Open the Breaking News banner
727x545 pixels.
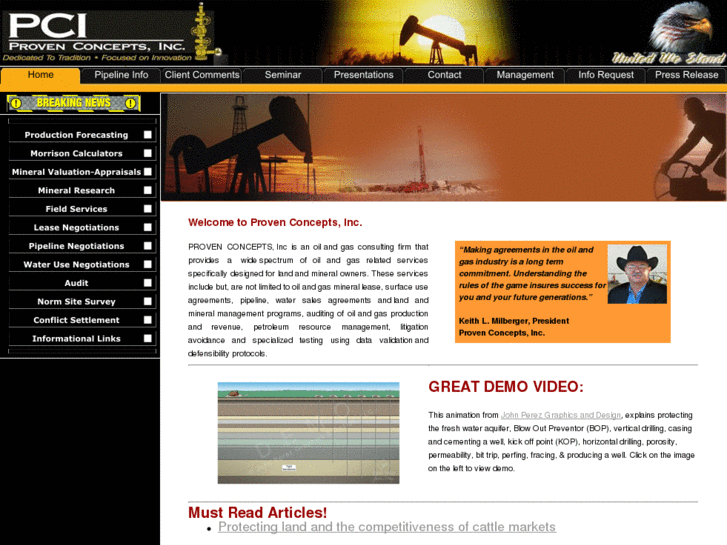click(74, 103)
